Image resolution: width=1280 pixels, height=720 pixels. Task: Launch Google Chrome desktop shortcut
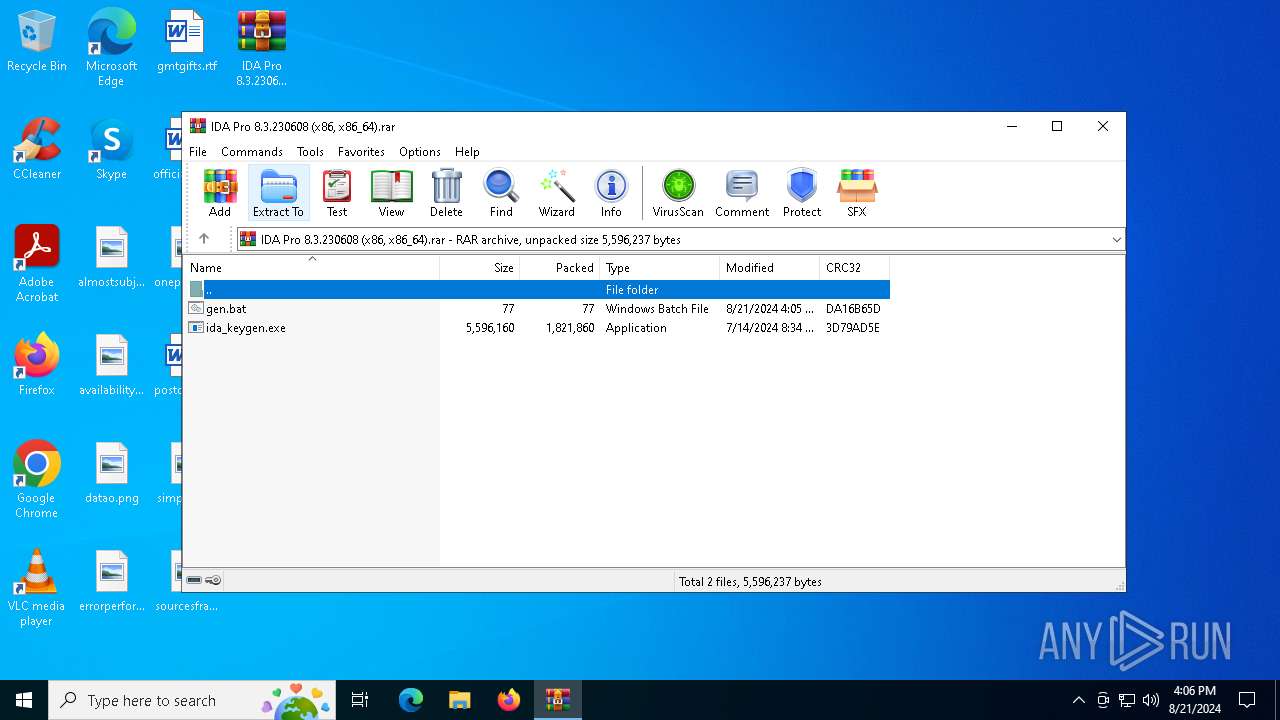click(x=37, y=480)
